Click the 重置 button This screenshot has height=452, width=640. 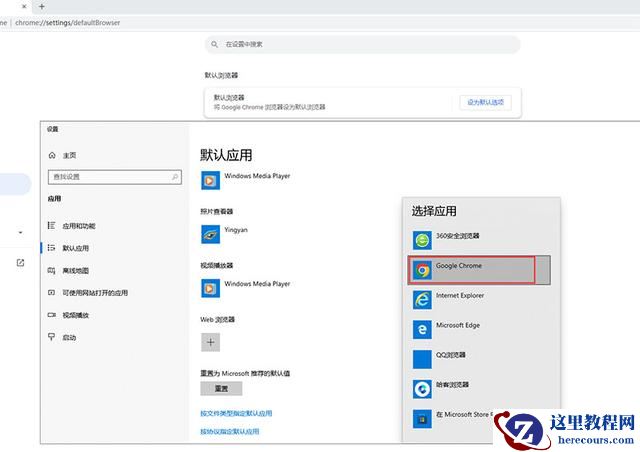[221, 389]
